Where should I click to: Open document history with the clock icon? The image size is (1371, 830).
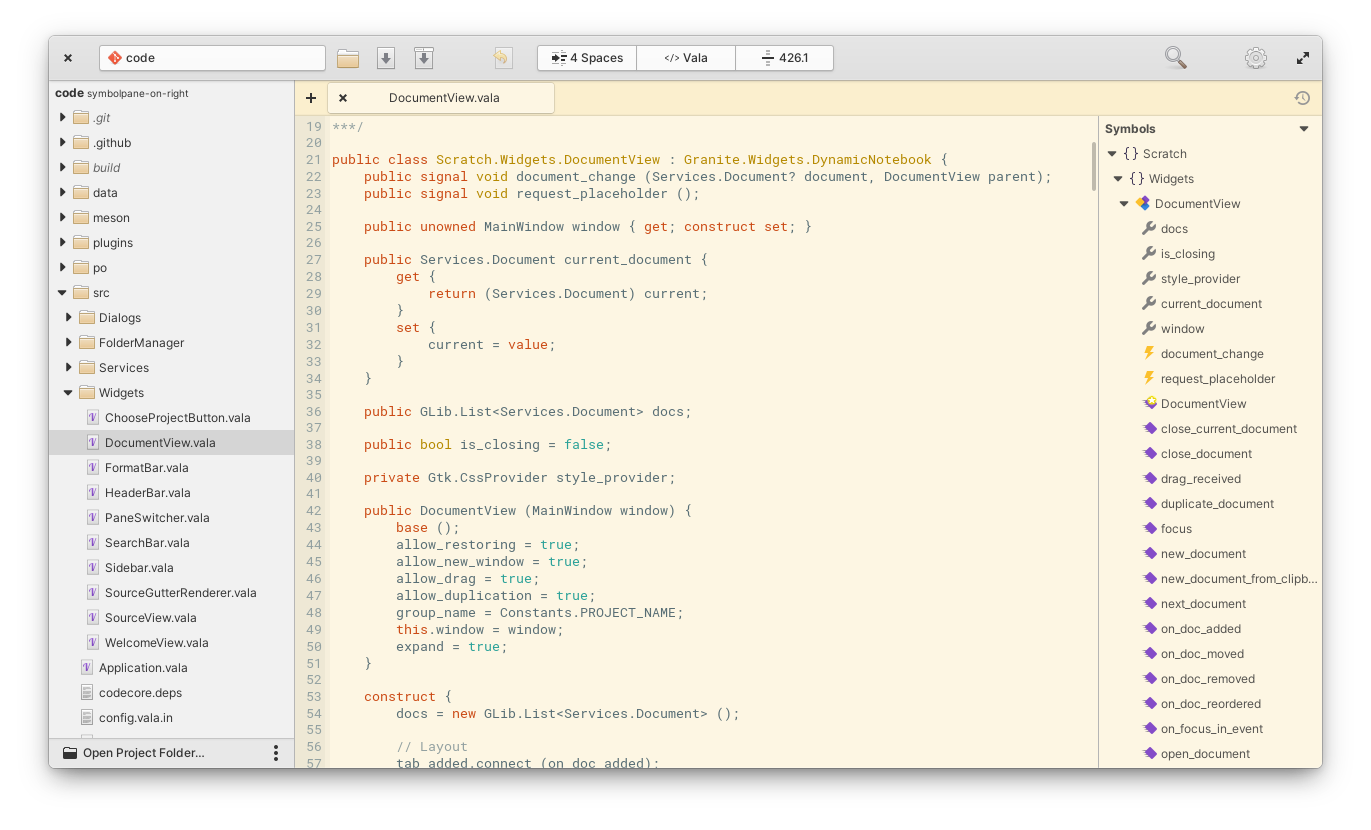click(x=1302, y=97)
